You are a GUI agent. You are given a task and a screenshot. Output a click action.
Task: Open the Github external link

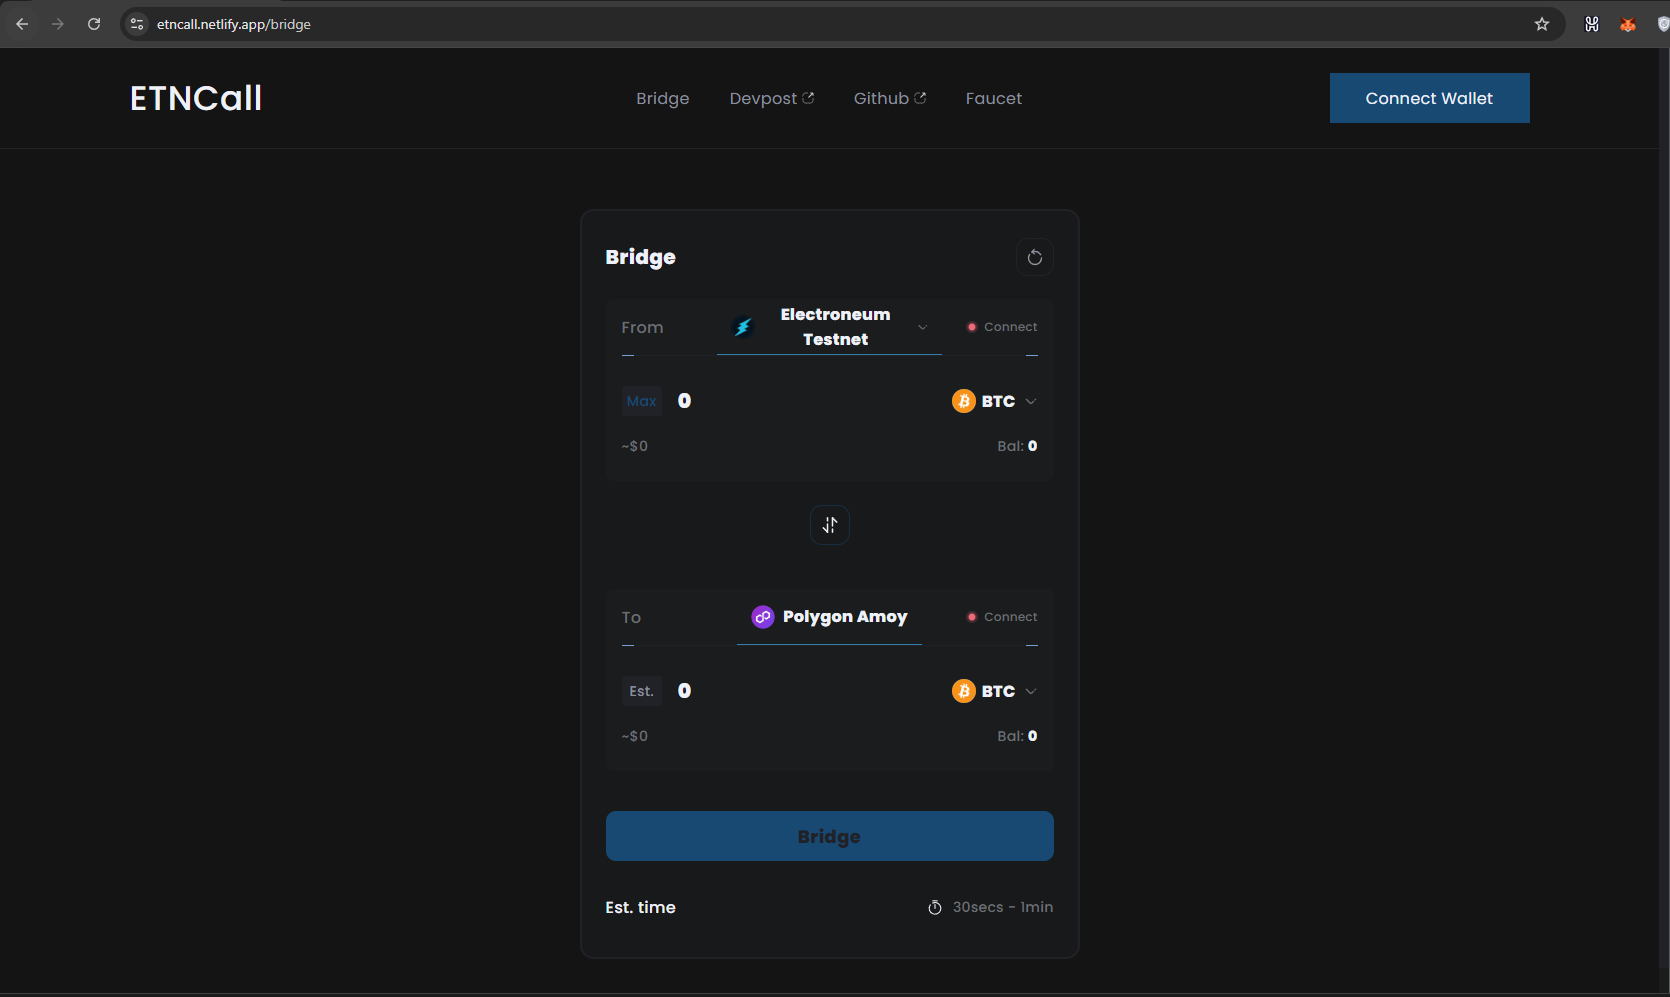pyautogui.click(x=890, y=98)
